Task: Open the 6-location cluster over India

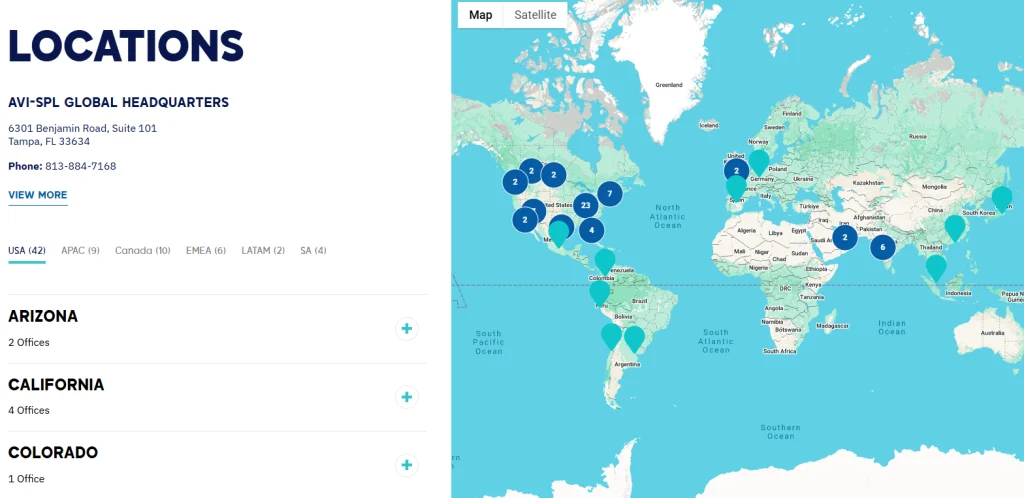Action: tap(883, 247)
